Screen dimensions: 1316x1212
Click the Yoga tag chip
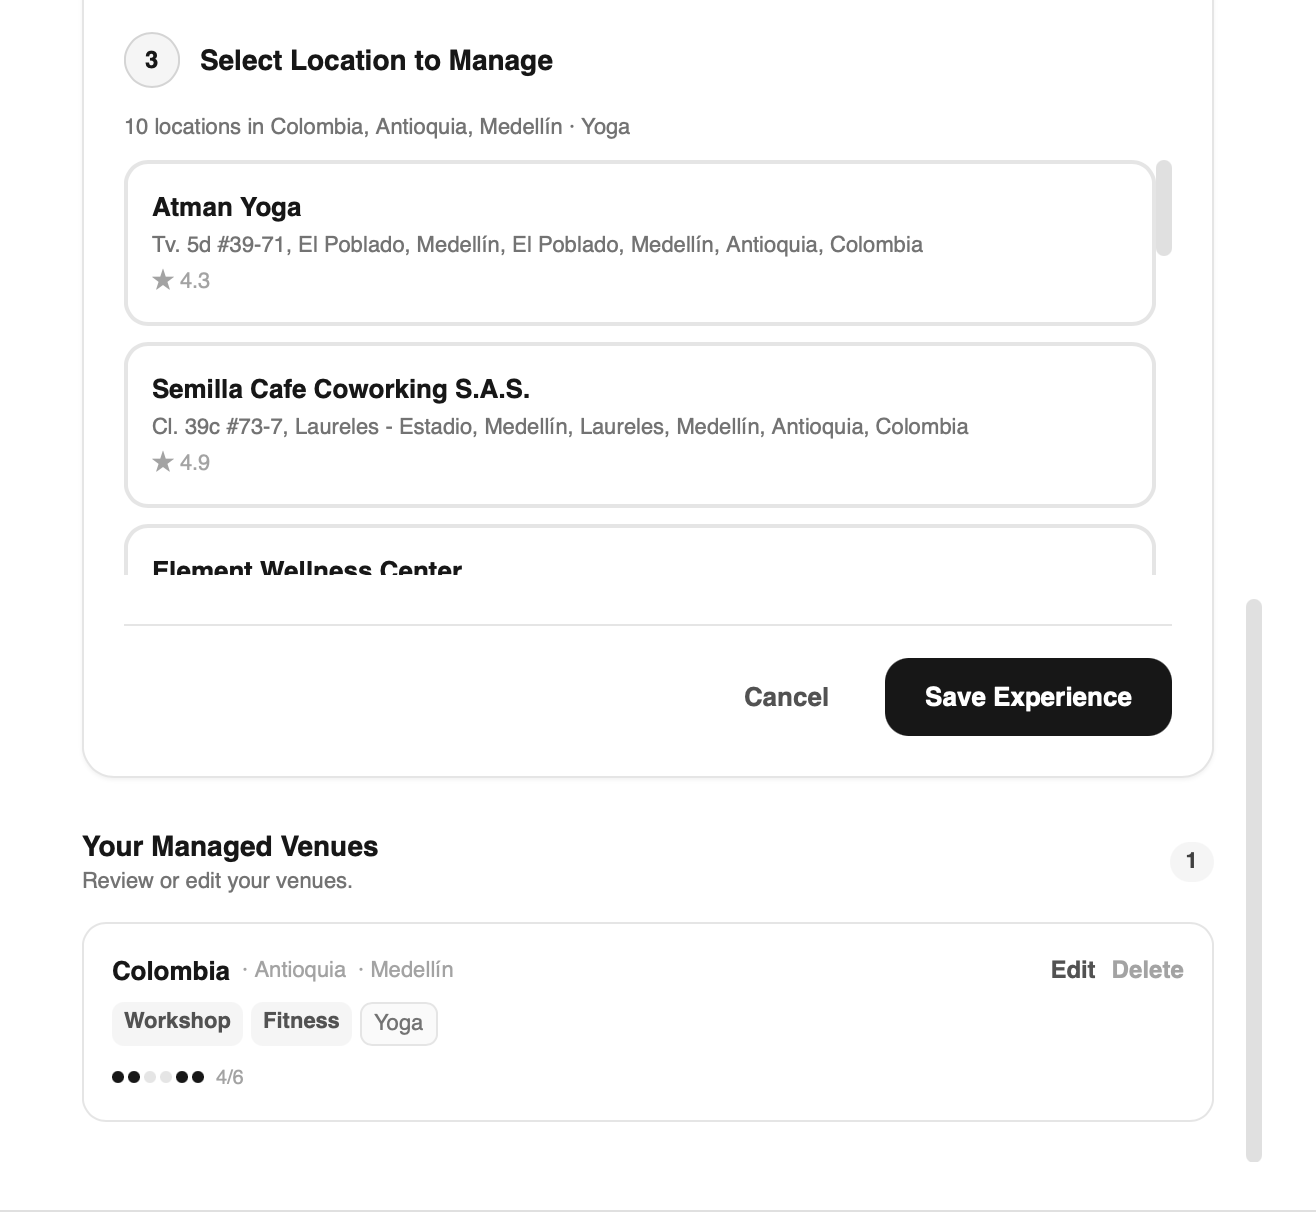click(398, 1023)
